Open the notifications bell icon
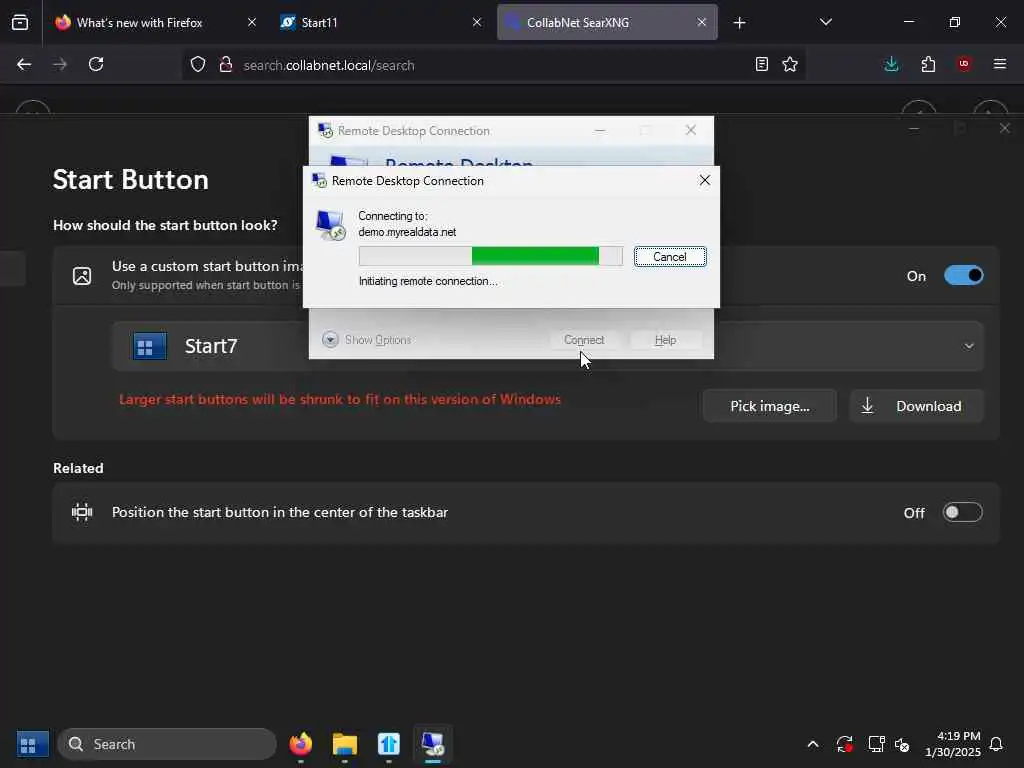The width and height of the screenshot is (1024, 768). (x=996, y=744)
